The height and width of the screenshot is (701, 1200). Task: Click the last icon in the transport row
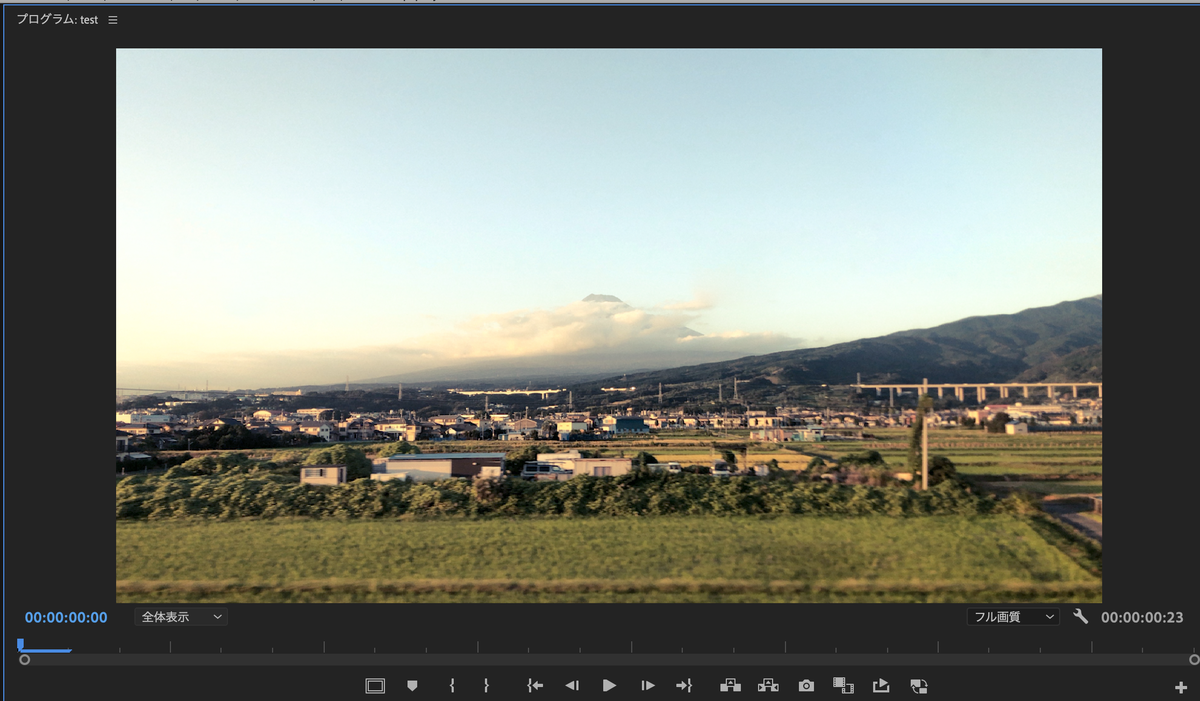[920, 686]
